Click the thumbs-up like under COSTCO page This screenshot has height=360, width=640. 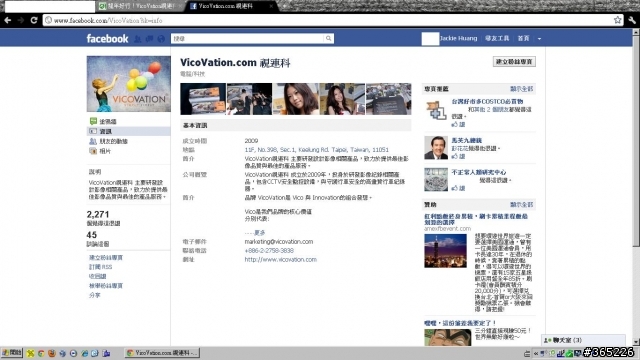[458, 124]
